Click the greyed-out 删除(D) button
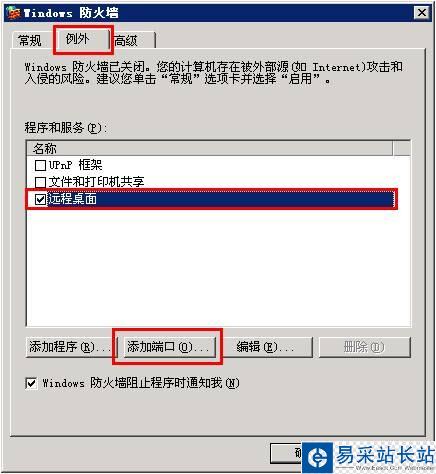Viewport: 436px width, 474px height. (x=365, y=347)
